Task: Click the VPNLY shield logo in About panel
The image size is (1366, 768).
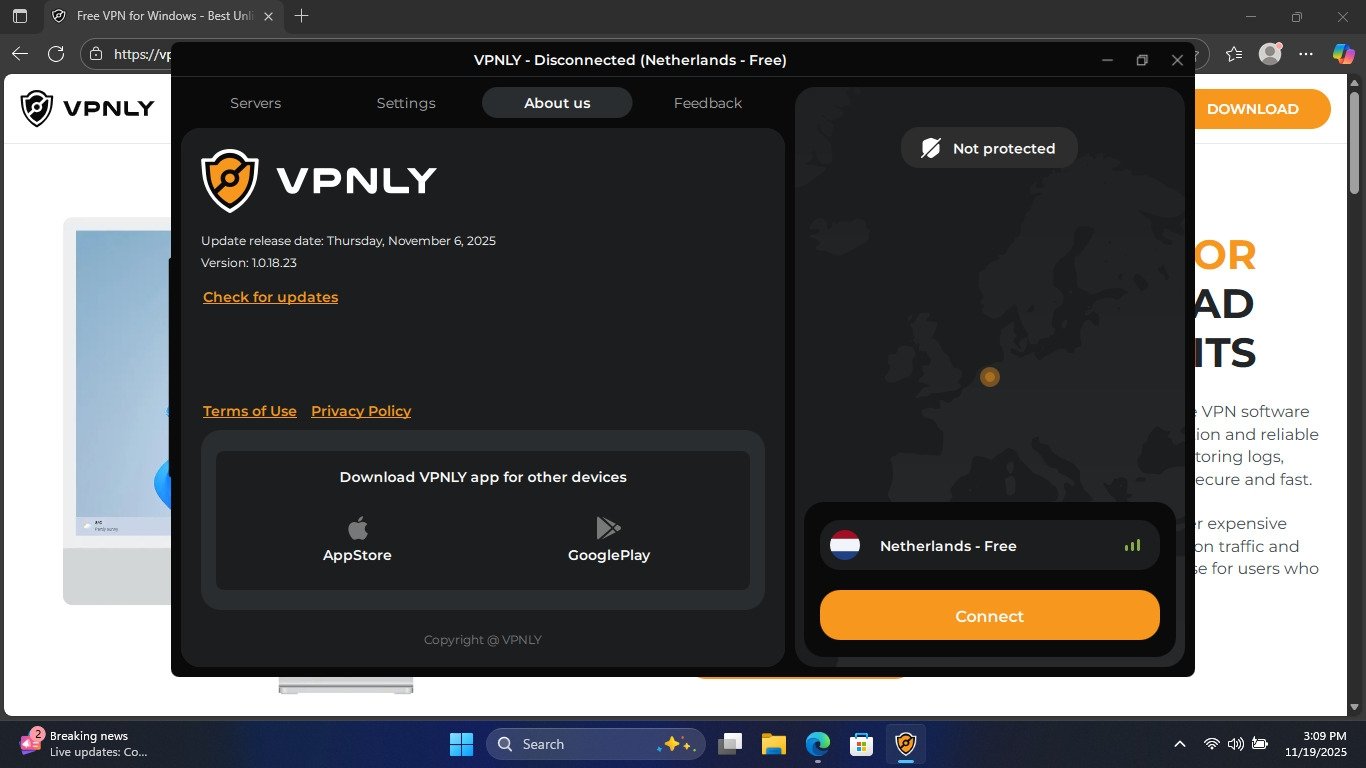Action: click(x=230, y=181)
